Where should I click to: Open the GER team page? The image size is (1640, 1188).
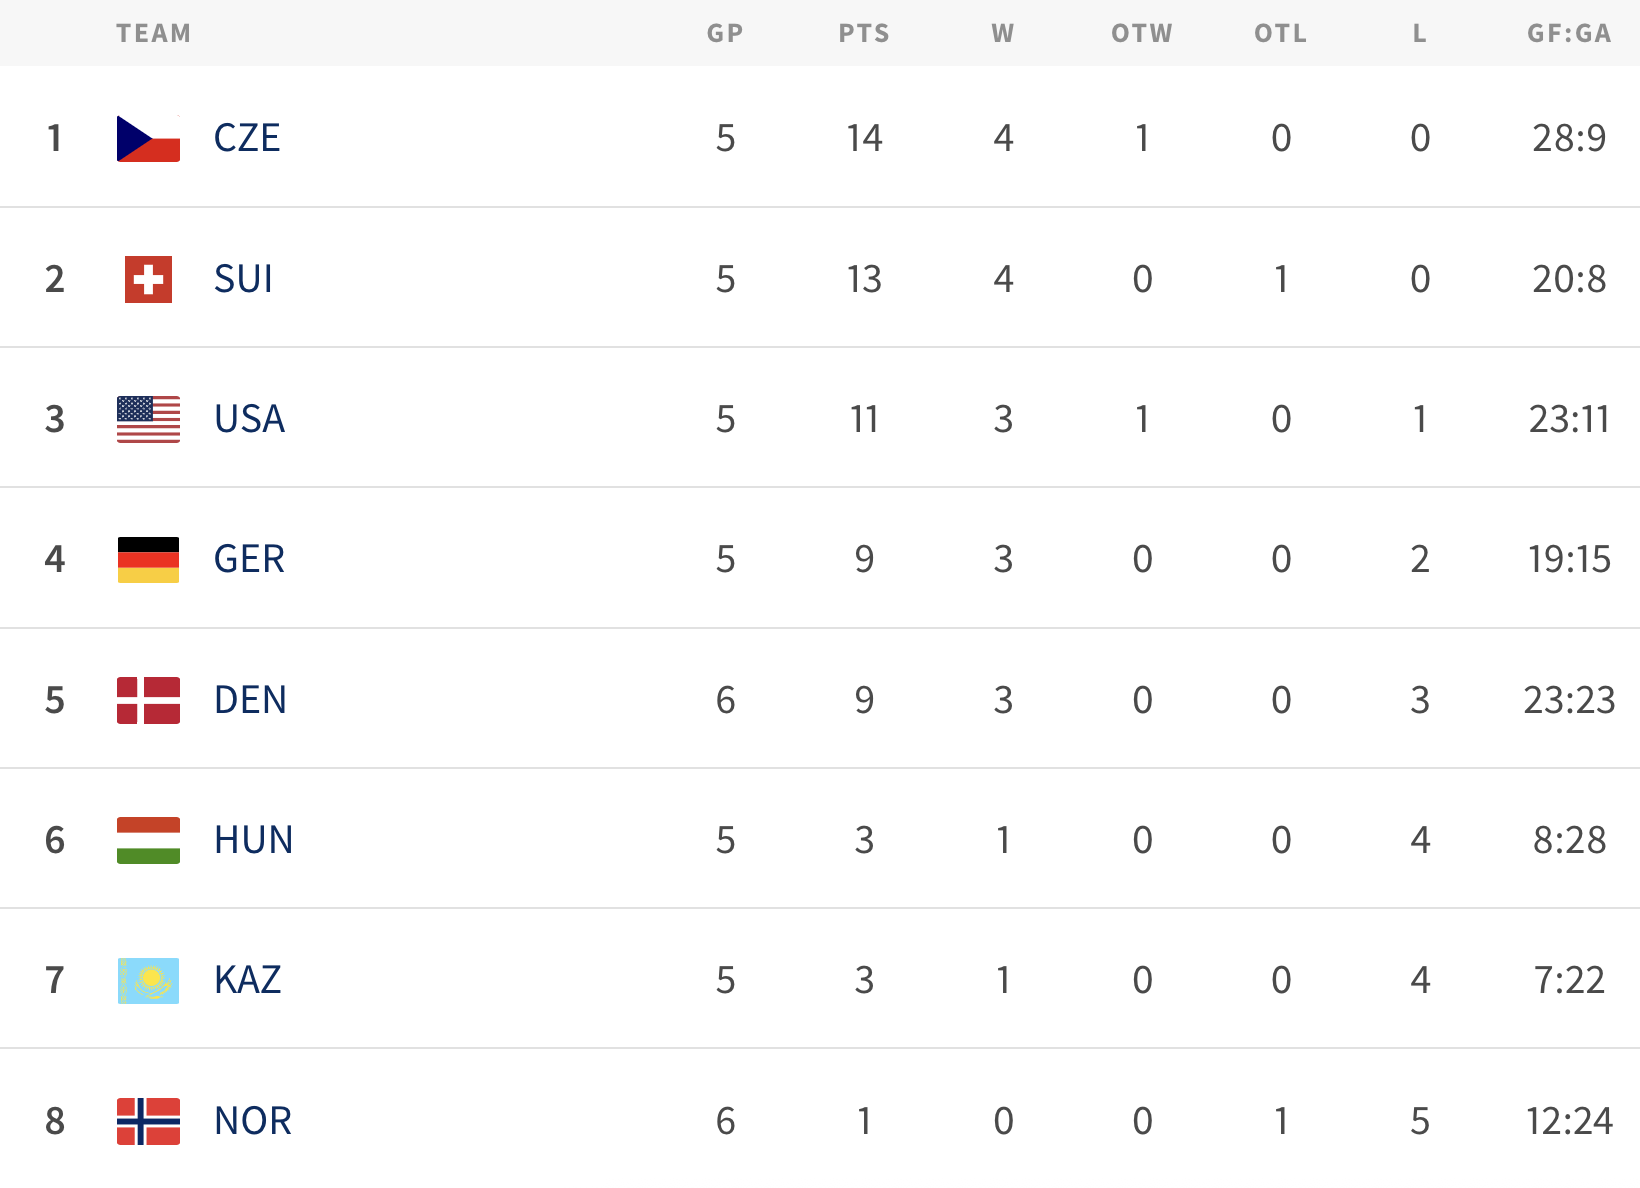[x=249, y=559]
